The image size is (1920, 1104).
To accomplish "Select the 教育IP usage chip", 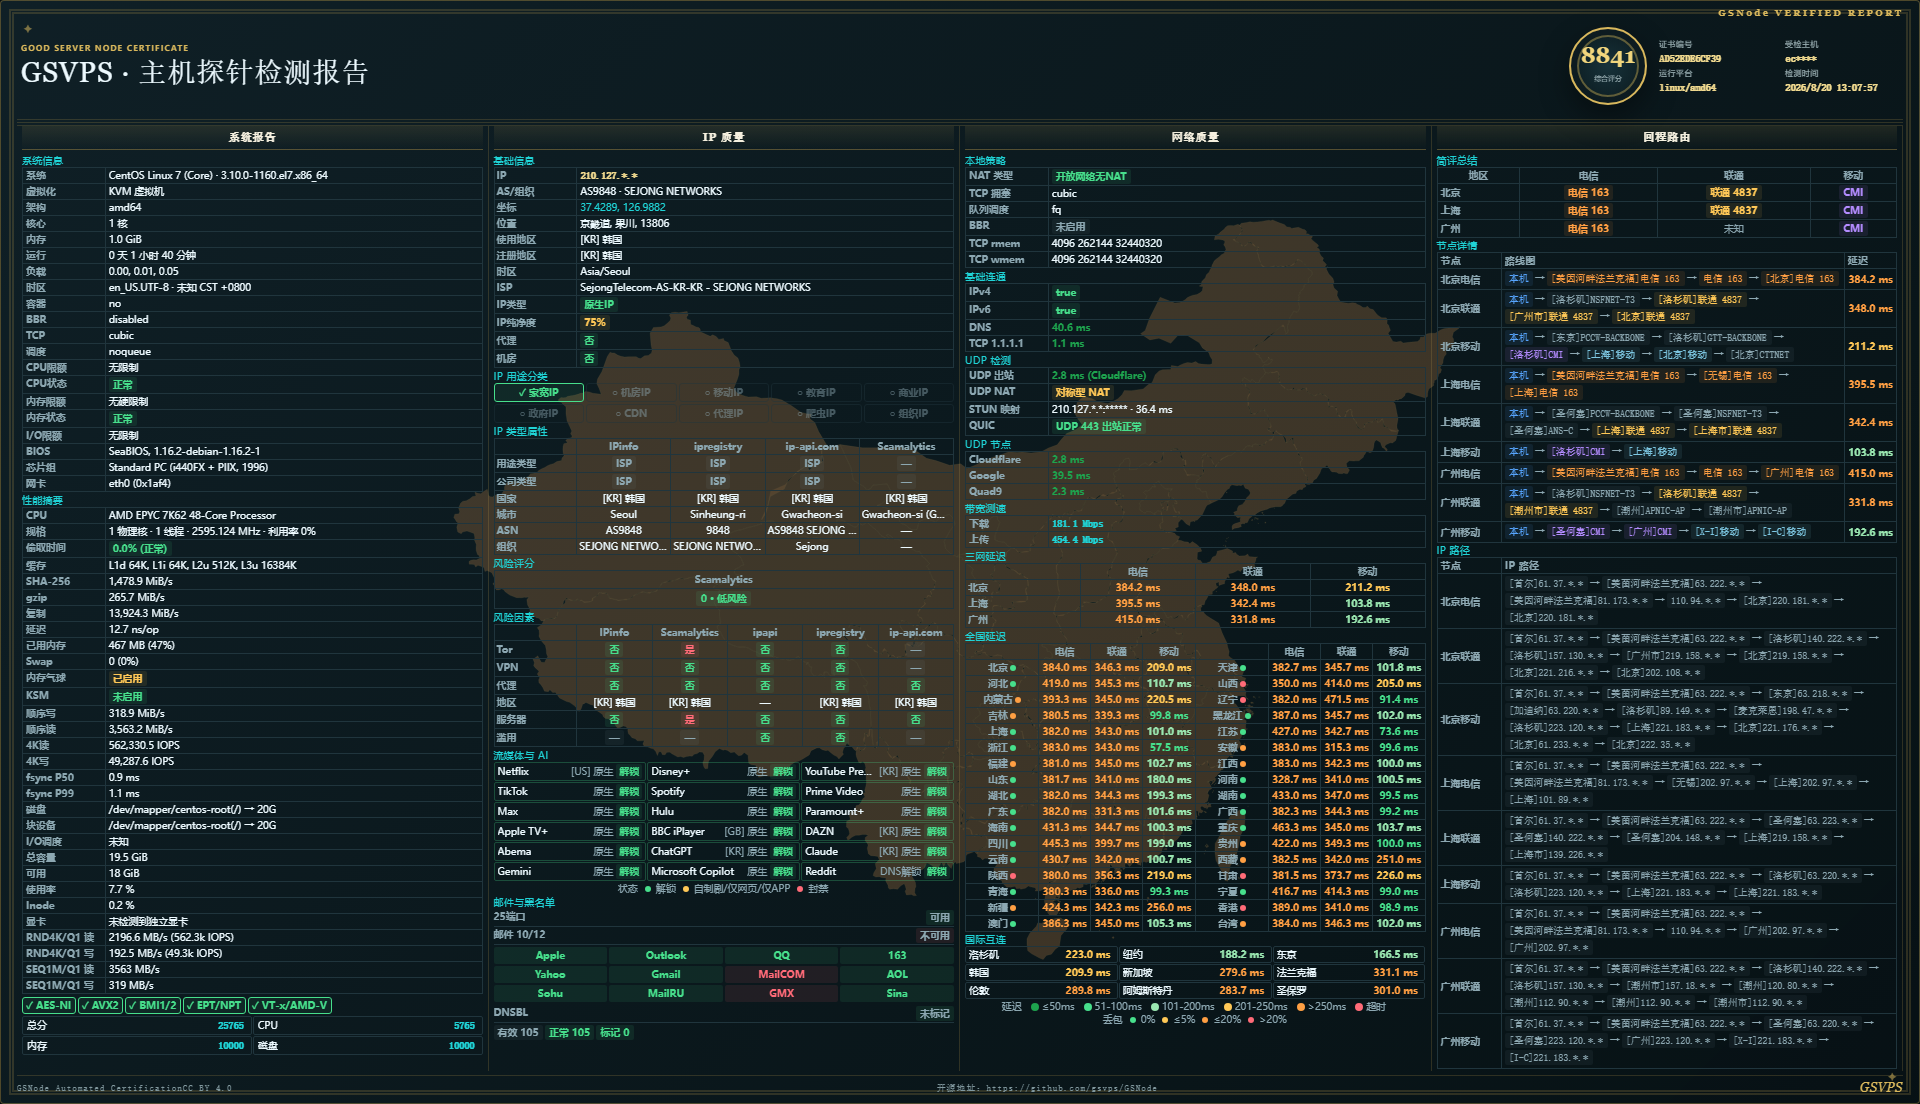I will coord(816,393).
